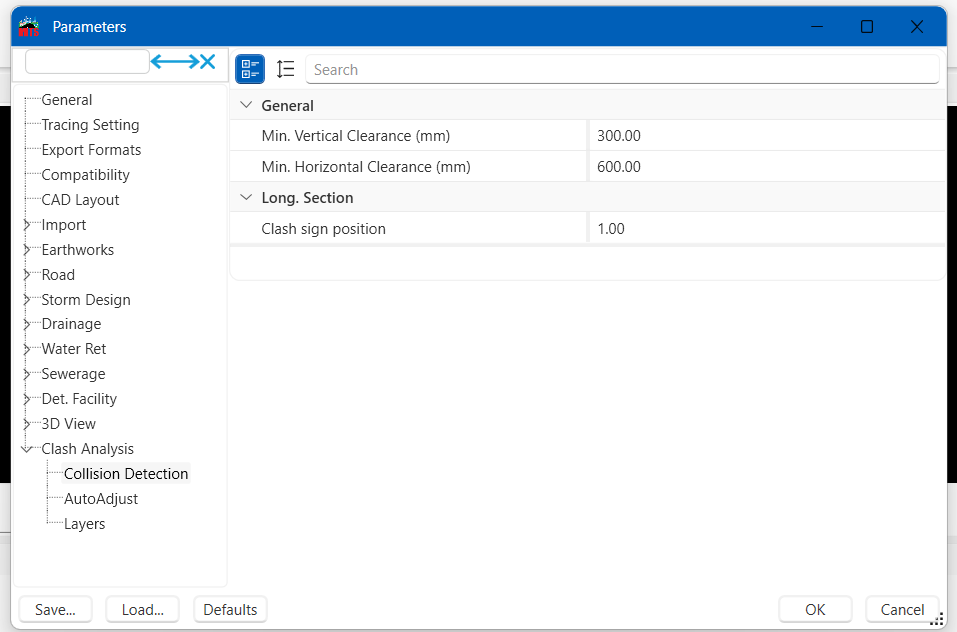Collapse the Clash Analysis tree node
957x632 pixels.
tap(27, 449)
